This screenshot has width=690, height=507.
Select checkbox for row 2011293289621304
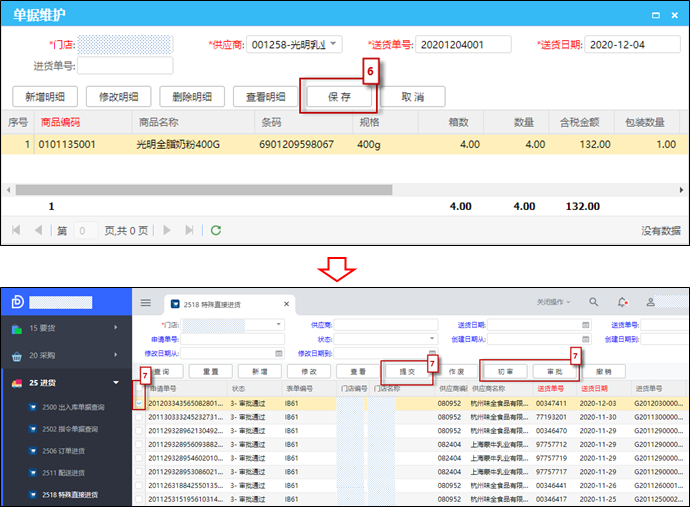140,430
